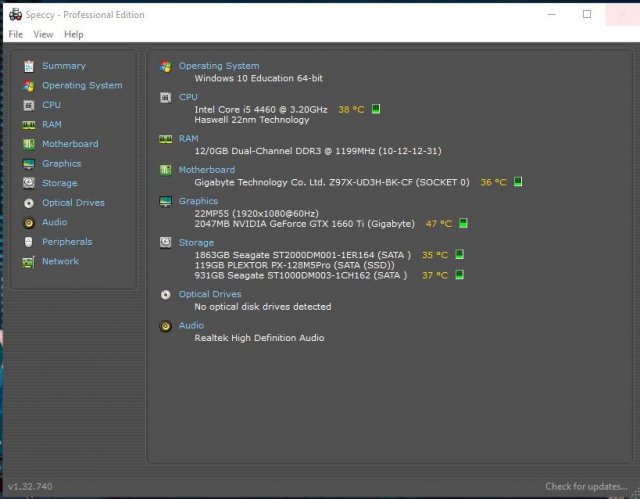Open Audio section via speaker icon
The height and width of the screenshot is (499, 640).
[29, 222]
